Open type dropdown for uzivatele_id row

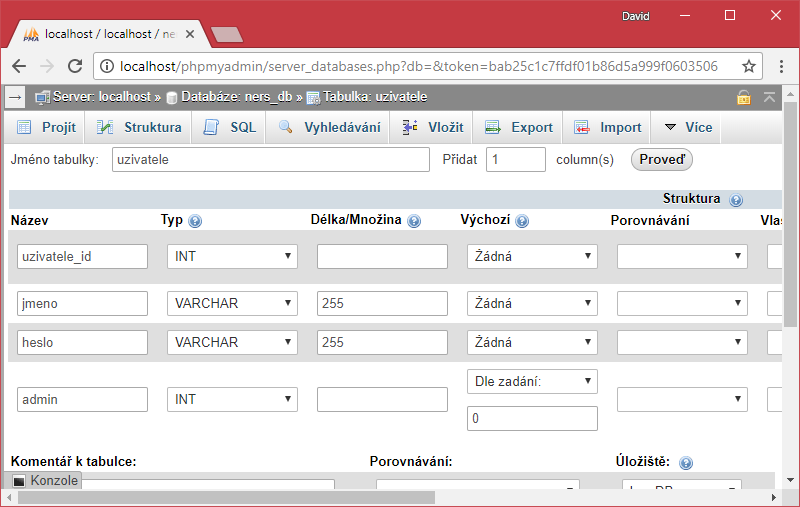[232, 256]
